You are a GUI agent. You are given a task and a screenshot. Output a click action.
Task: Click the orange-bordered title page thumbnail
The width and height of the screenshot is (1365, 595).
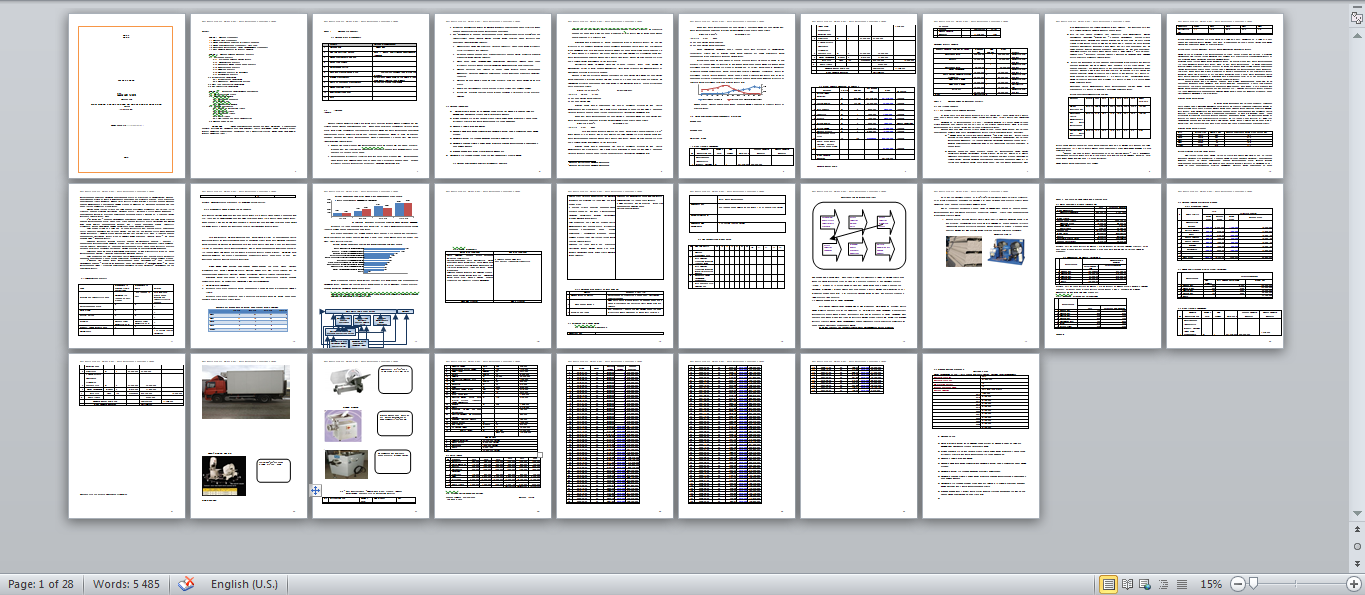(x=126, y=98)
